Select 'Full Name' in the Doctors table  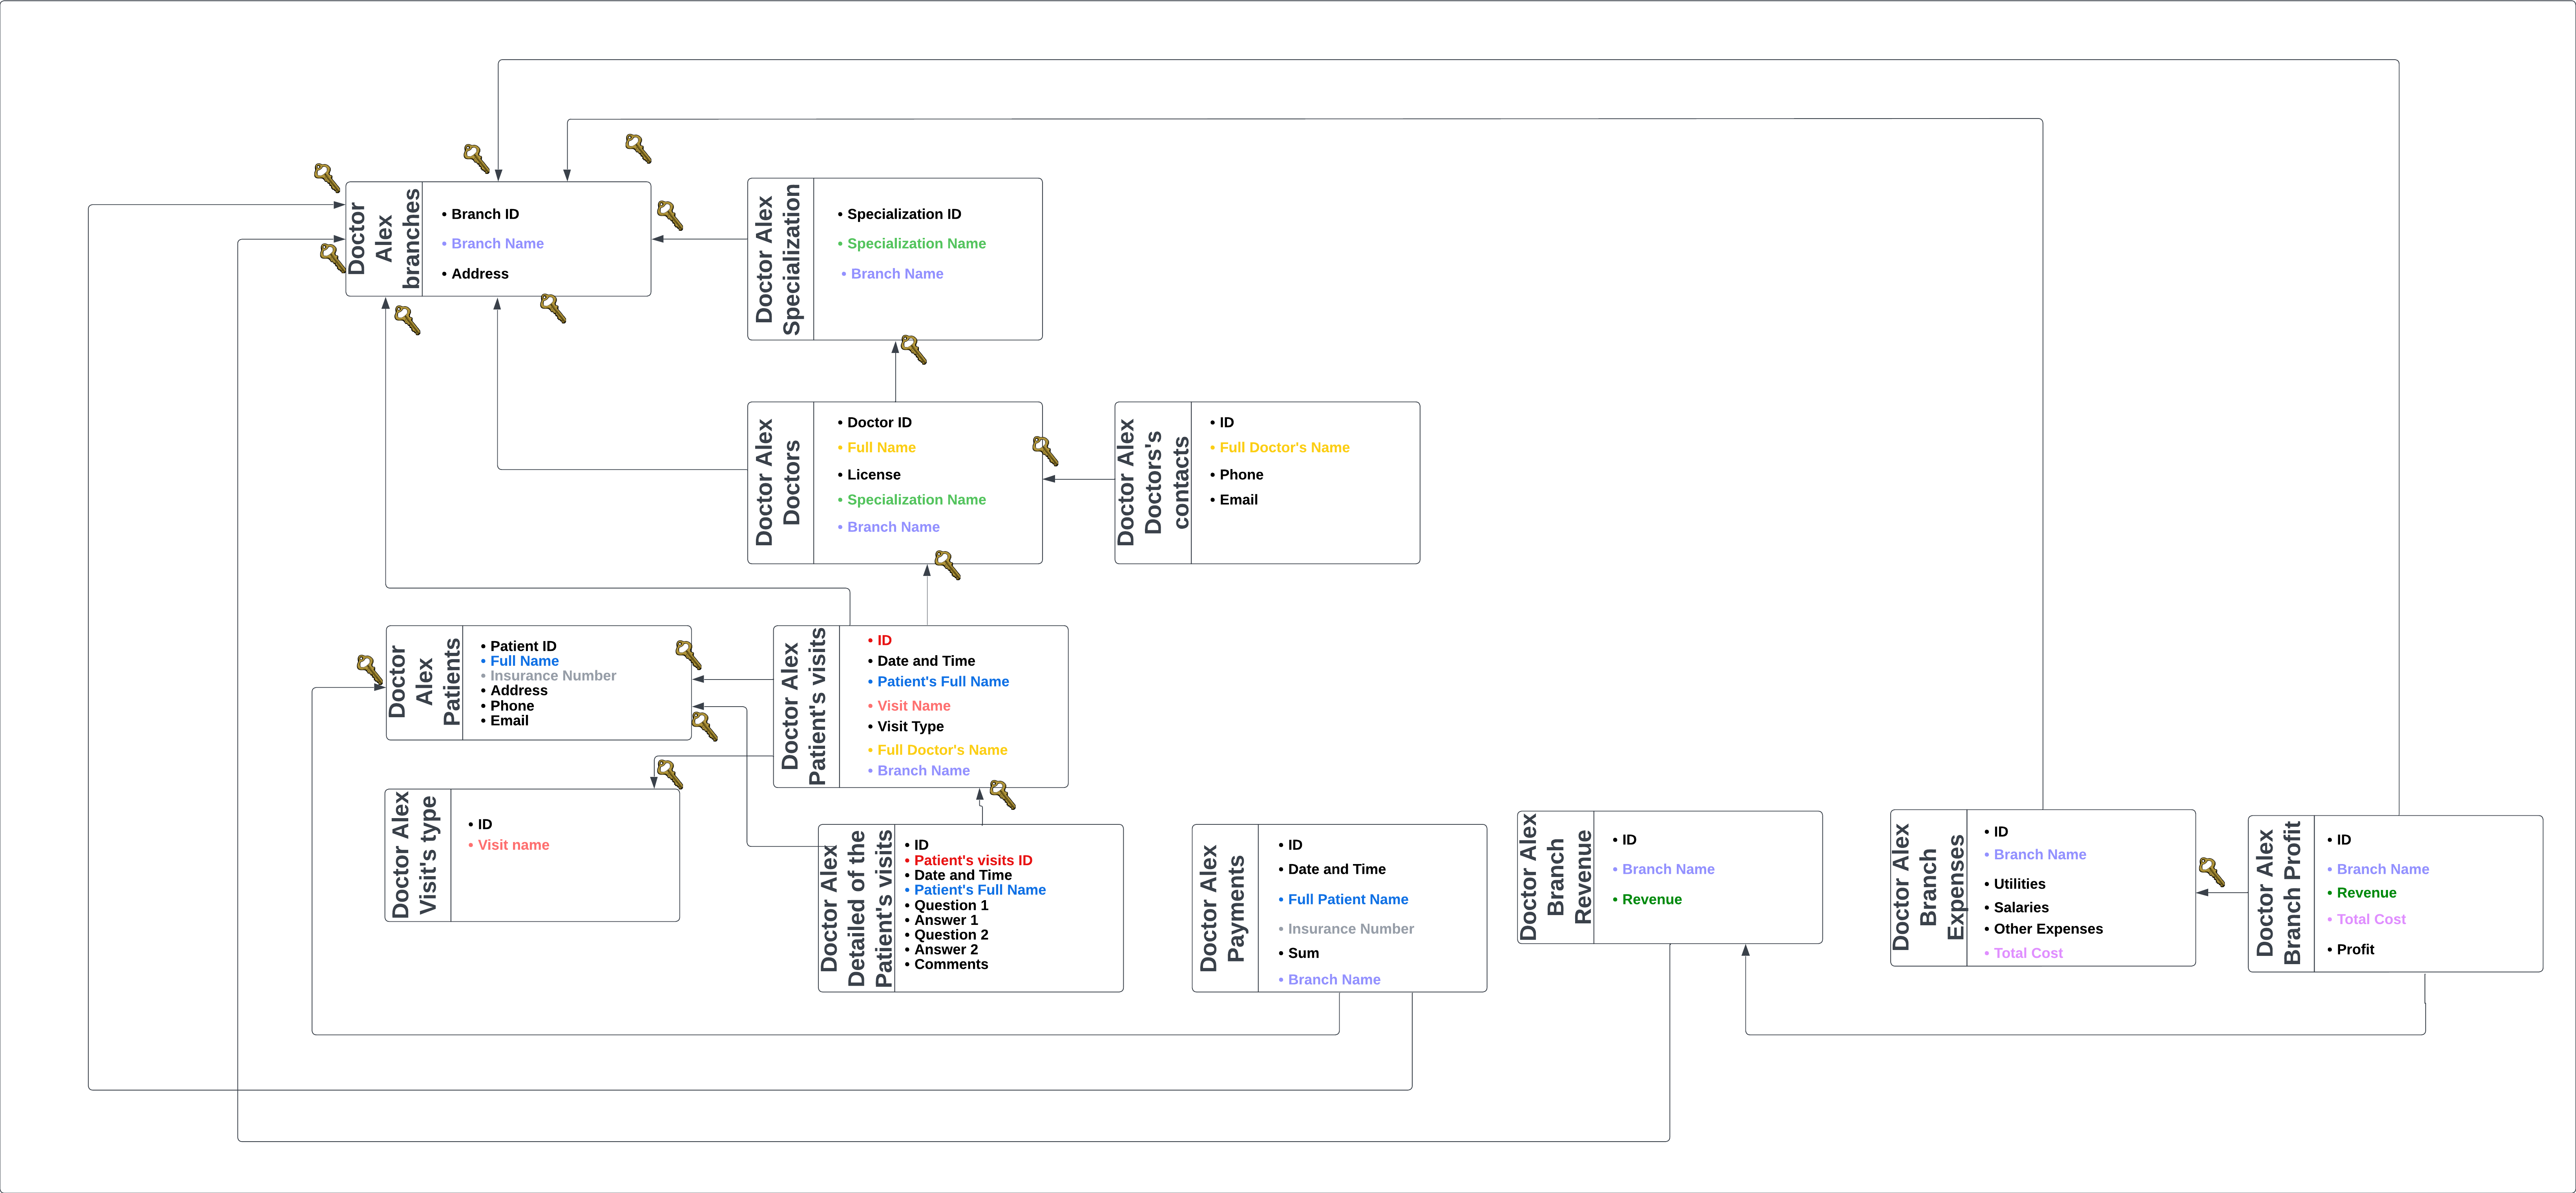tap(881, 447)
